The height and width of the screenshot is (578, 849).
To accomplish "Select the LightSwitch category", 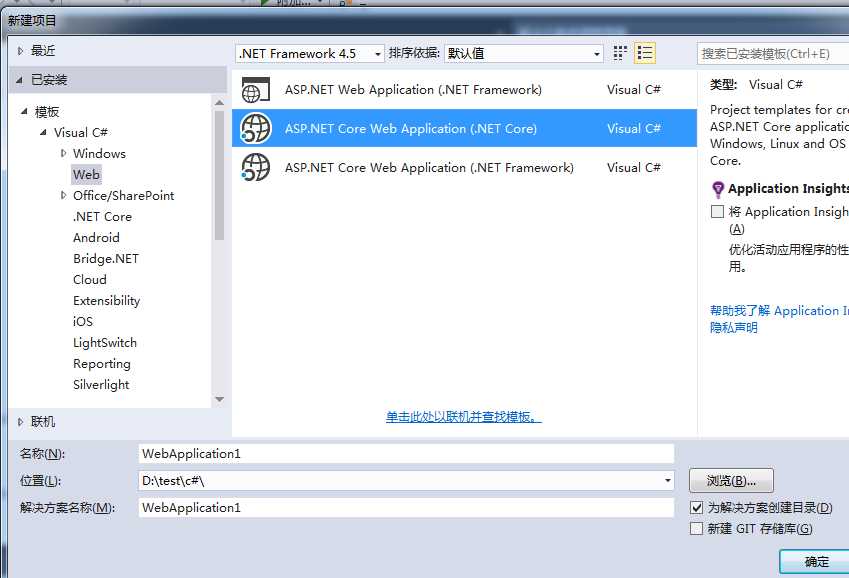I will tap(105, 343).
